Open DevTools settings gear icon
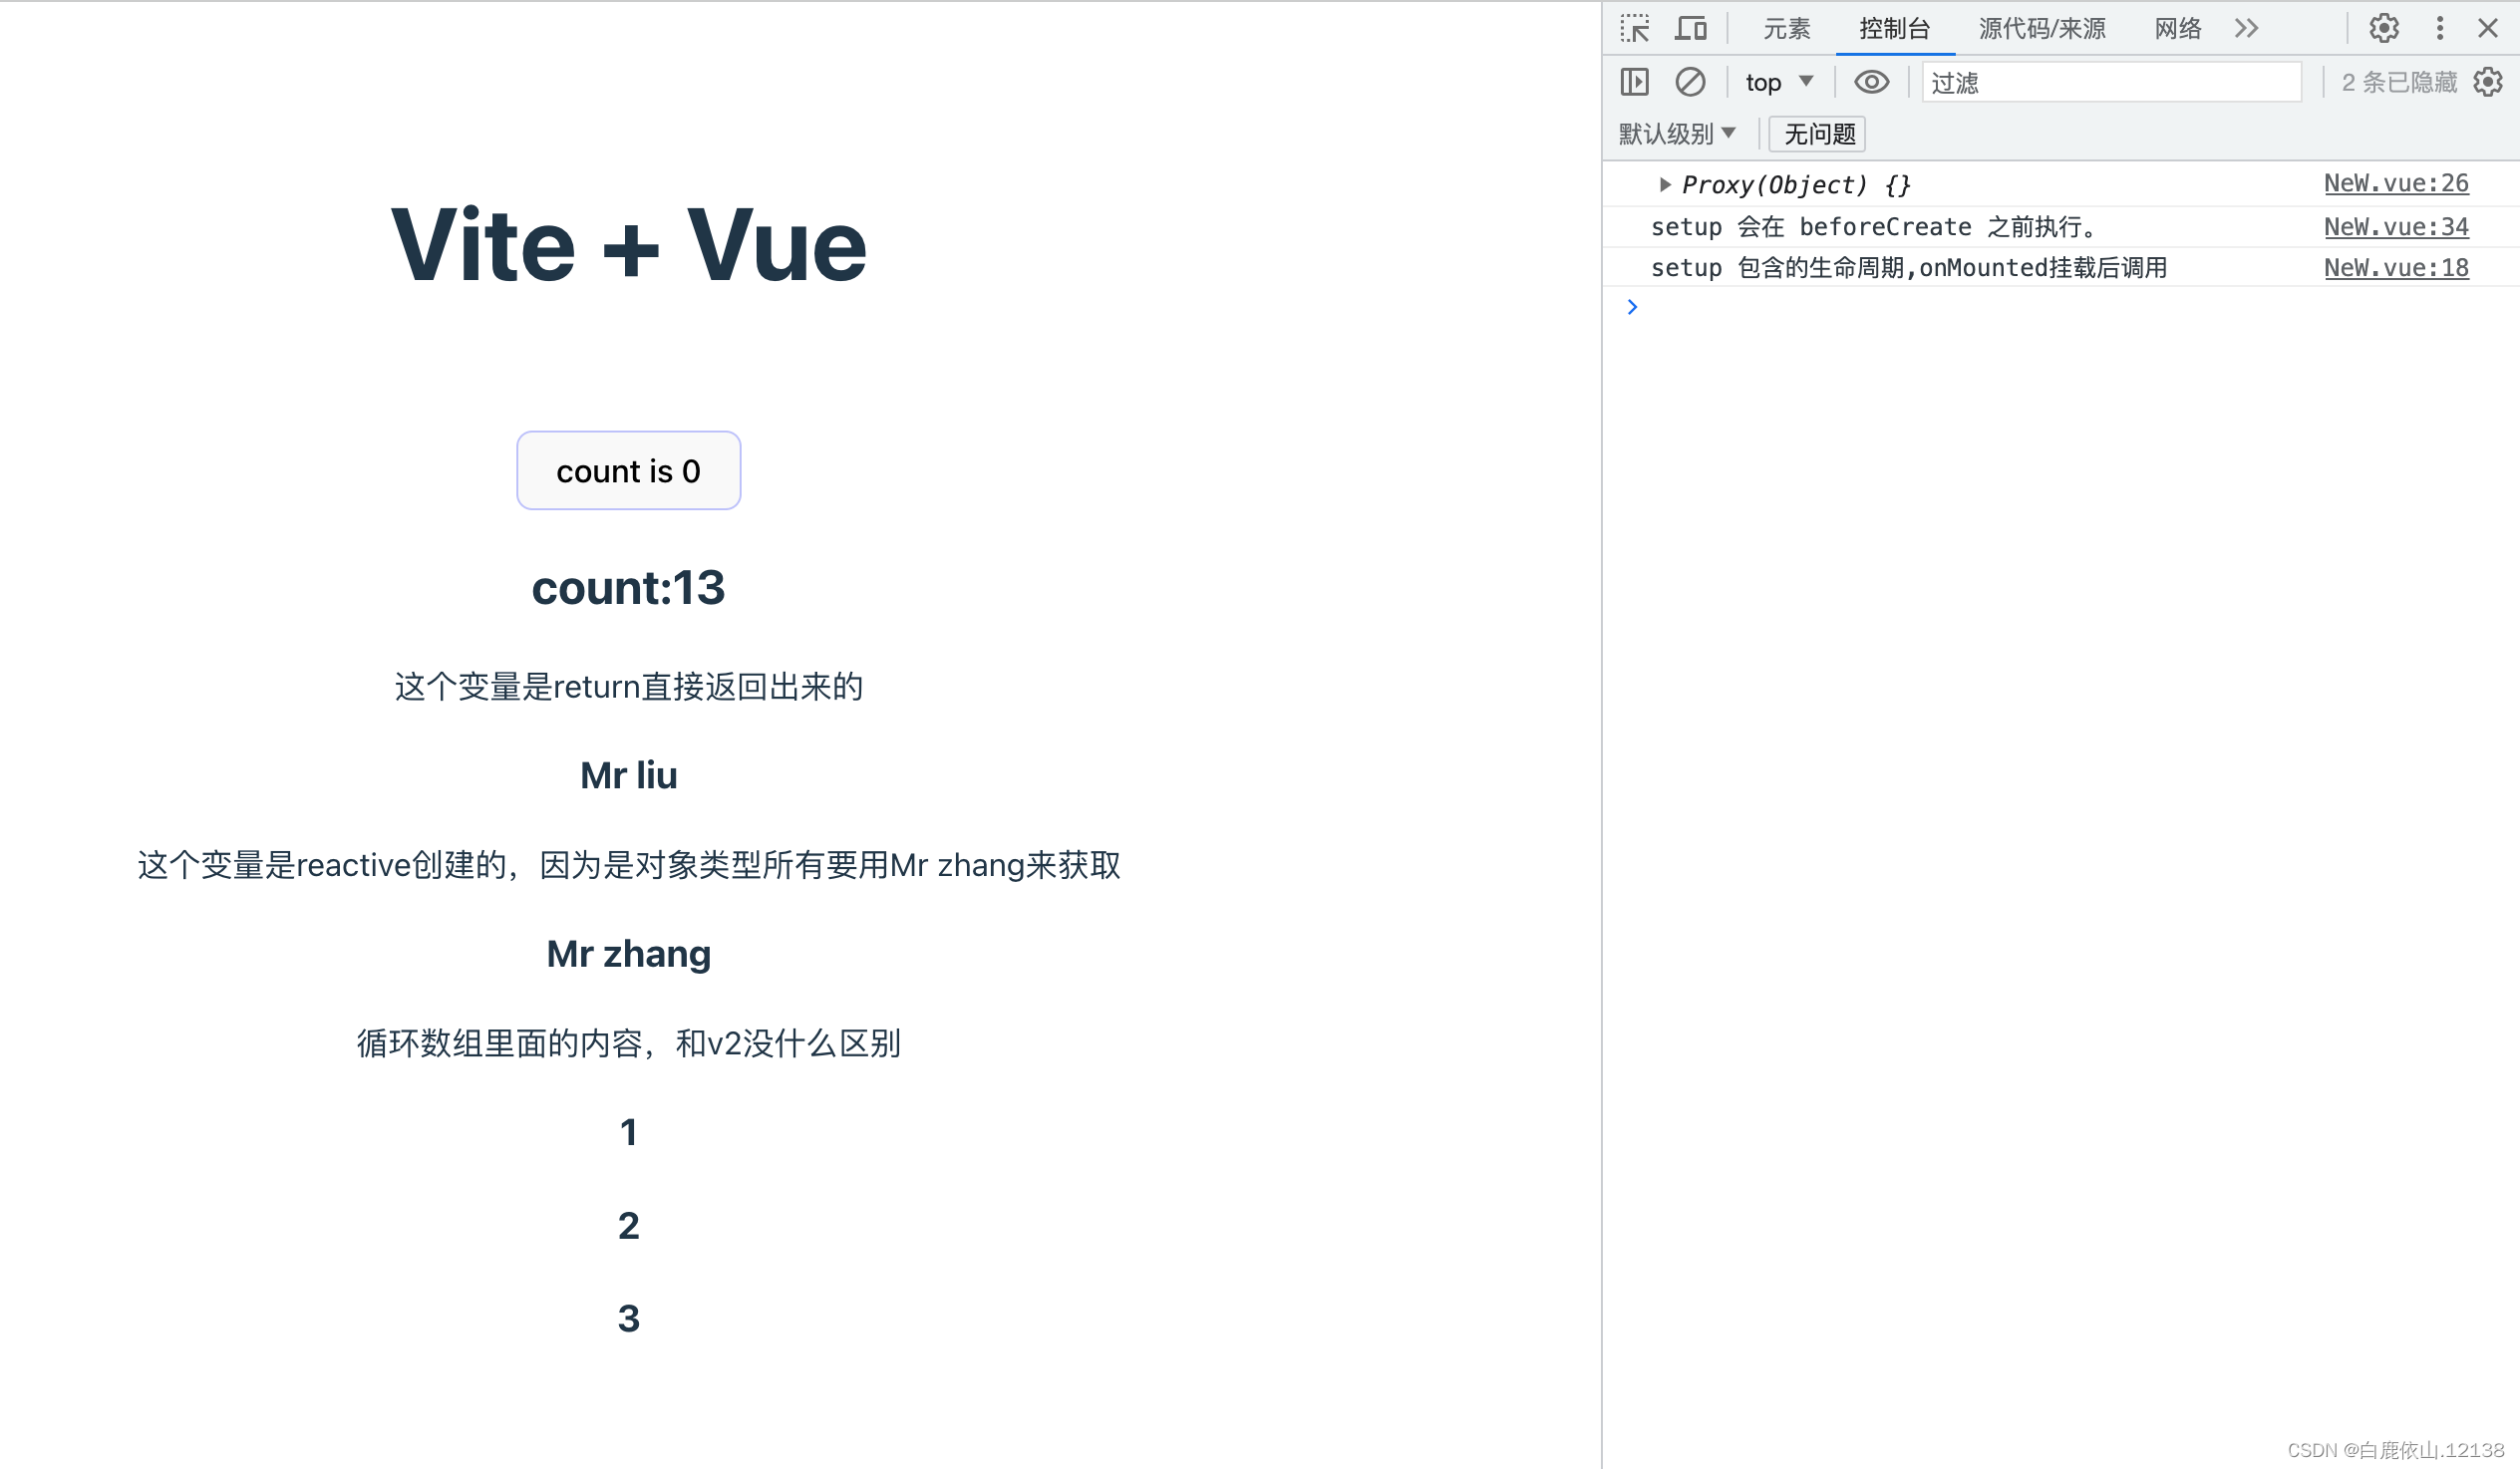This screenshot has height=1469, width=2520. 2384,28
